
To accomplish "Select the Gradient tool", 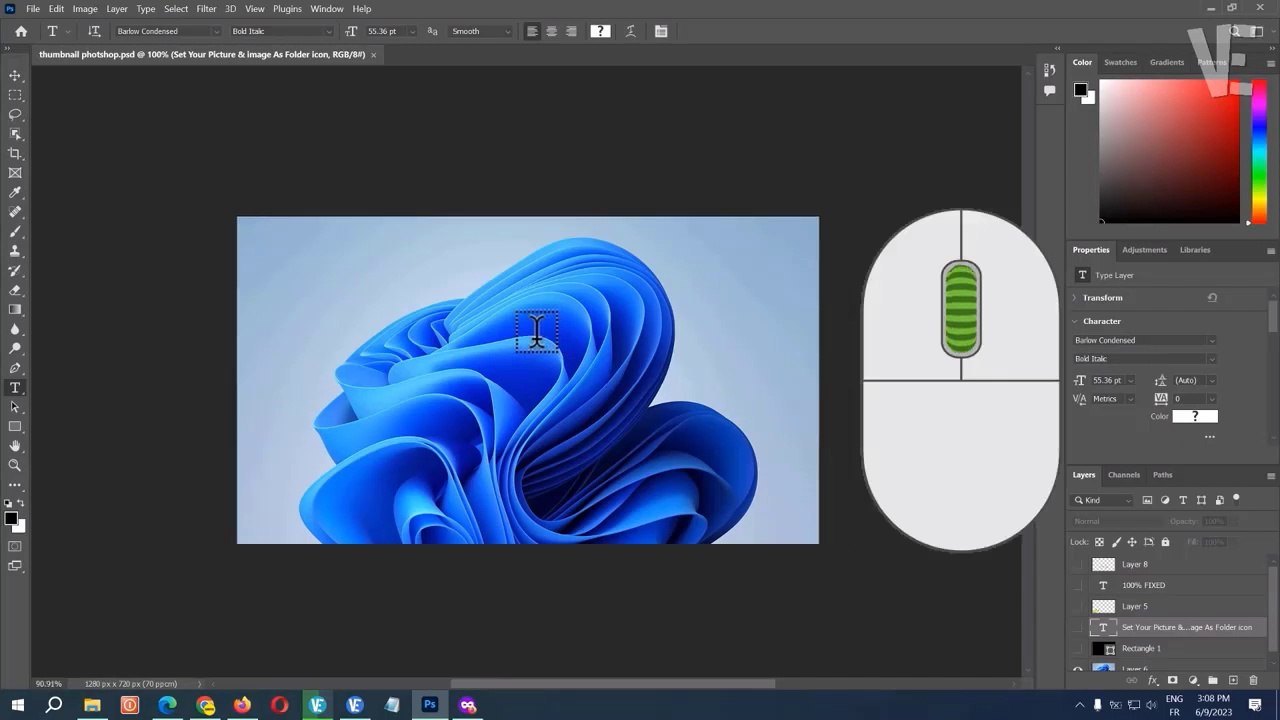I will [x=15, y=310].
